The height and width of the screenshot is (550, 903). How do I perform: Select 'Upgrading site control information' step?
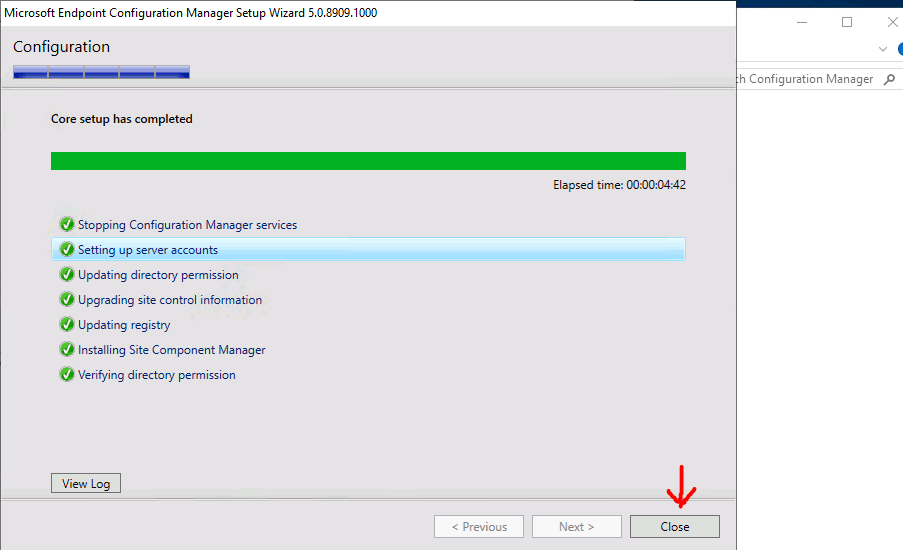[170, 299]
